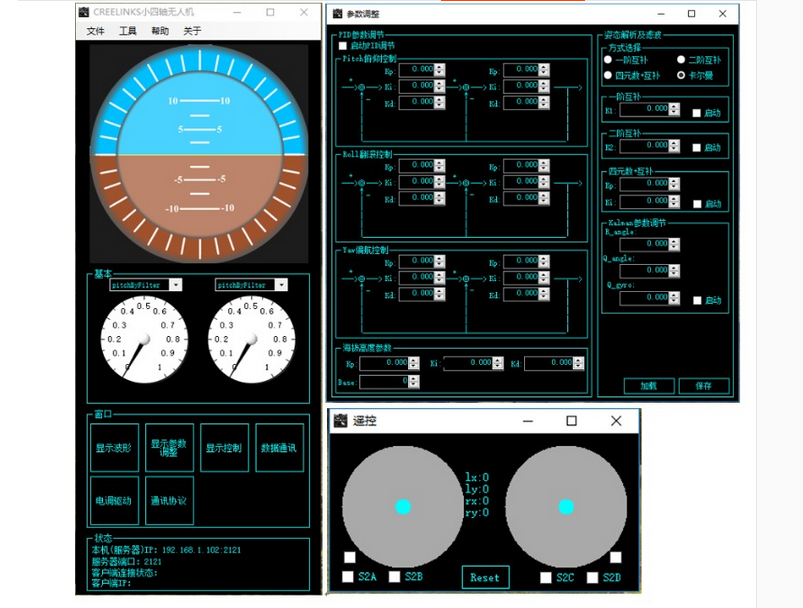Image resolution: width=803 pixels, height=608 pixels.
Task: Click the 遥控 window title icon
Action: coord(341,421)
